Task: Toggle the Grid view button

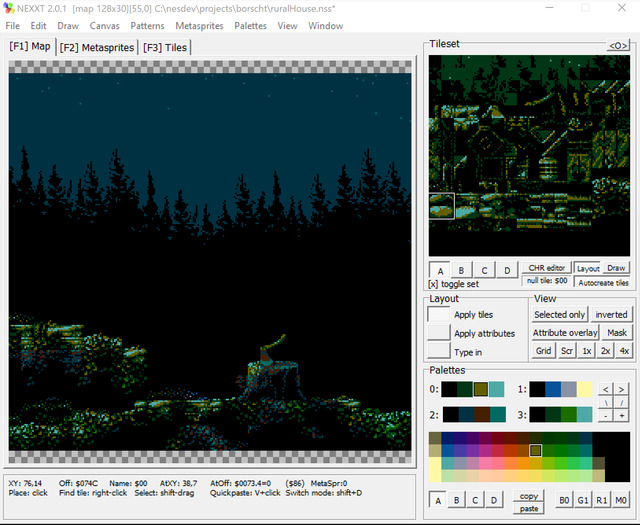Action: coord(543,351)
